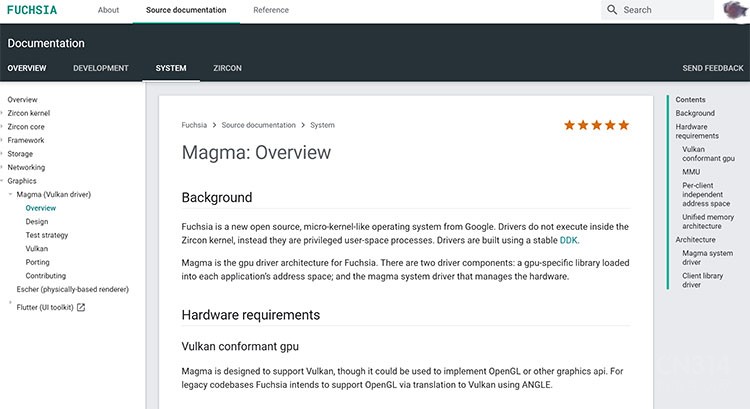This screenshot has height=409, width=750.
Task: Click the external link icon next to Flutter
Action: (81, 307)
